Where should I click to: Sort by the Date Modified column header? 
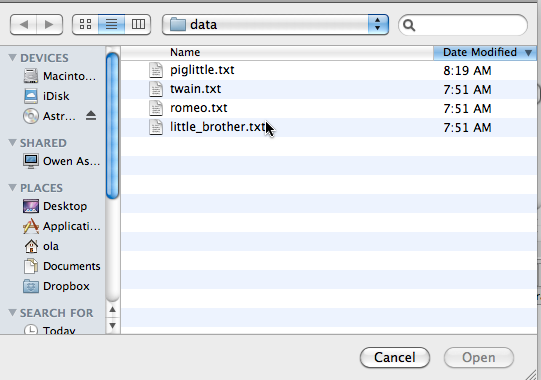(484, 52)
